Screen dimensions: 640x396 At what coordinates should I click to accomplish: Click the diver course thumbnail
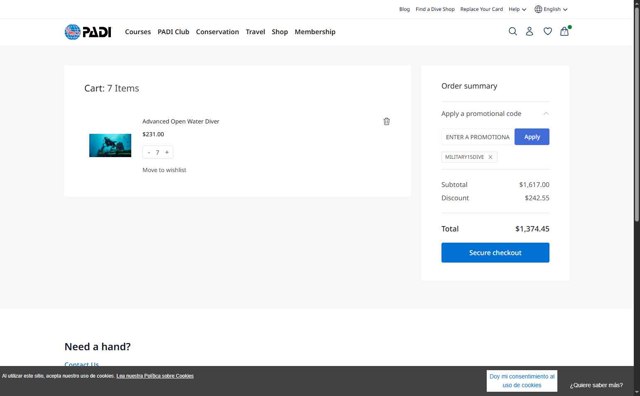(110, 145)
